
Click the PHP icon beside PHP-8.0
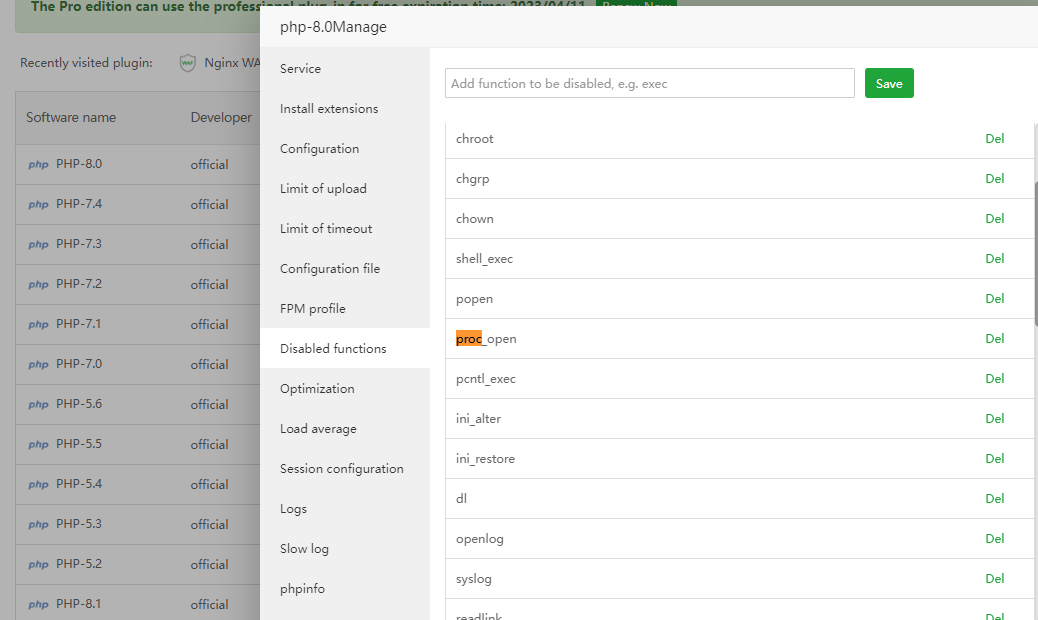(38, 165)
